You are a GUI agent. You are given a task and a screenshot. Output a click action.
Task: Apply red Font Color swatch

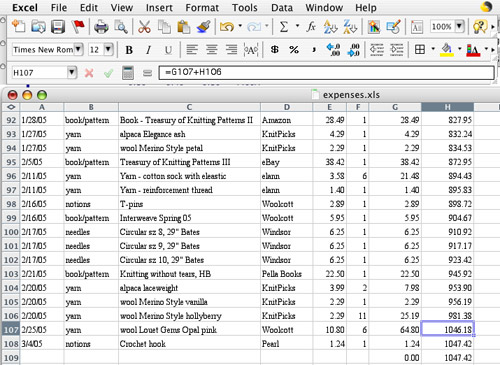pyautogui.click(x=473, y=50)
